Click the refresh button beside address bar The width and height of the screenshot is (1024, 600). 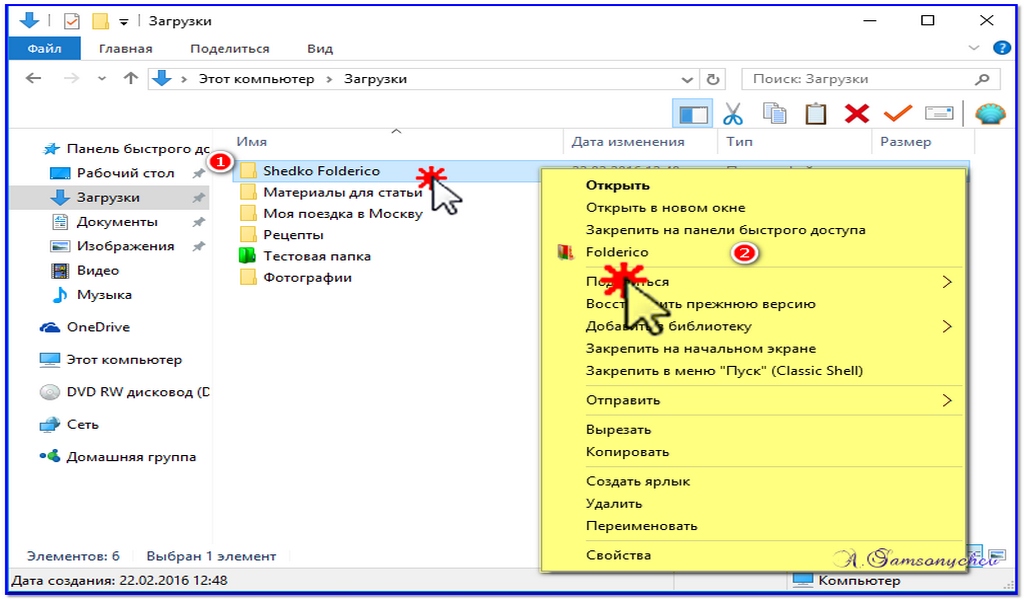pyautogui.click(x=713, y=79)
